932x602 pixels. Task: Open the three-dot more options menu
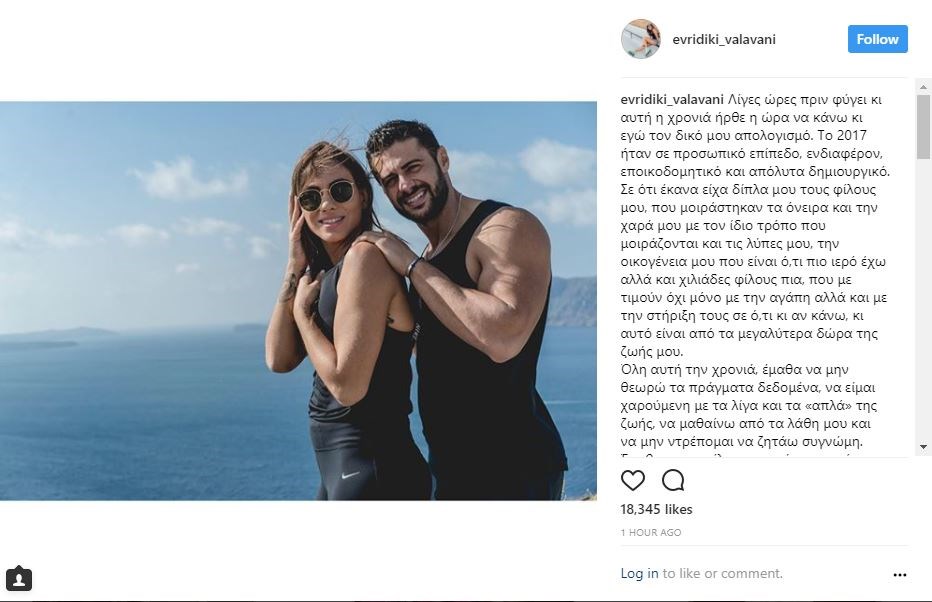(x=899, y=575)
